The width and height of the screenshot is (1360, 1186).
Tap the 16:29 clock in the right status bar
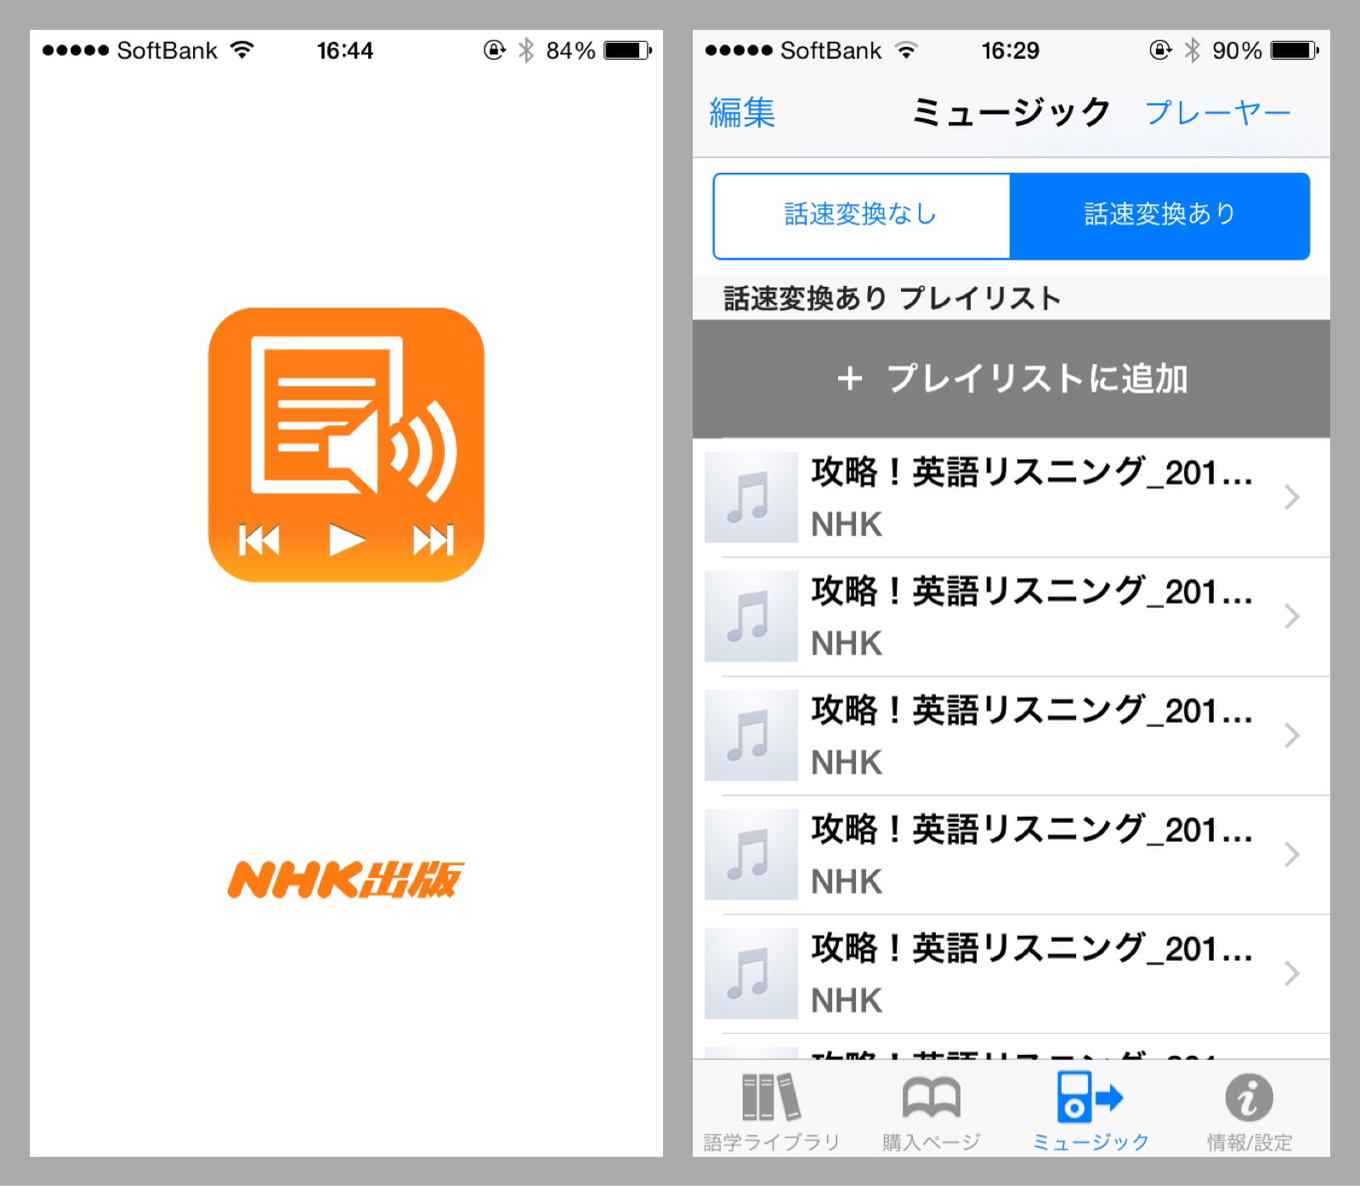[1010, 50]
